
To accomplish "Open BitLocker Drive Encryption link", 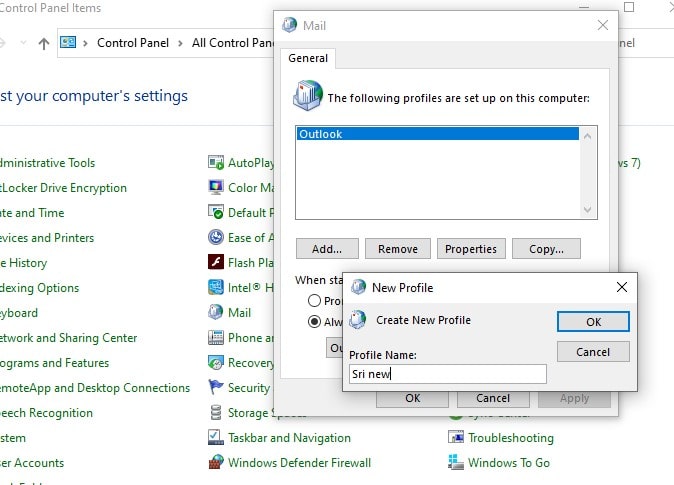I will [63, 187].
